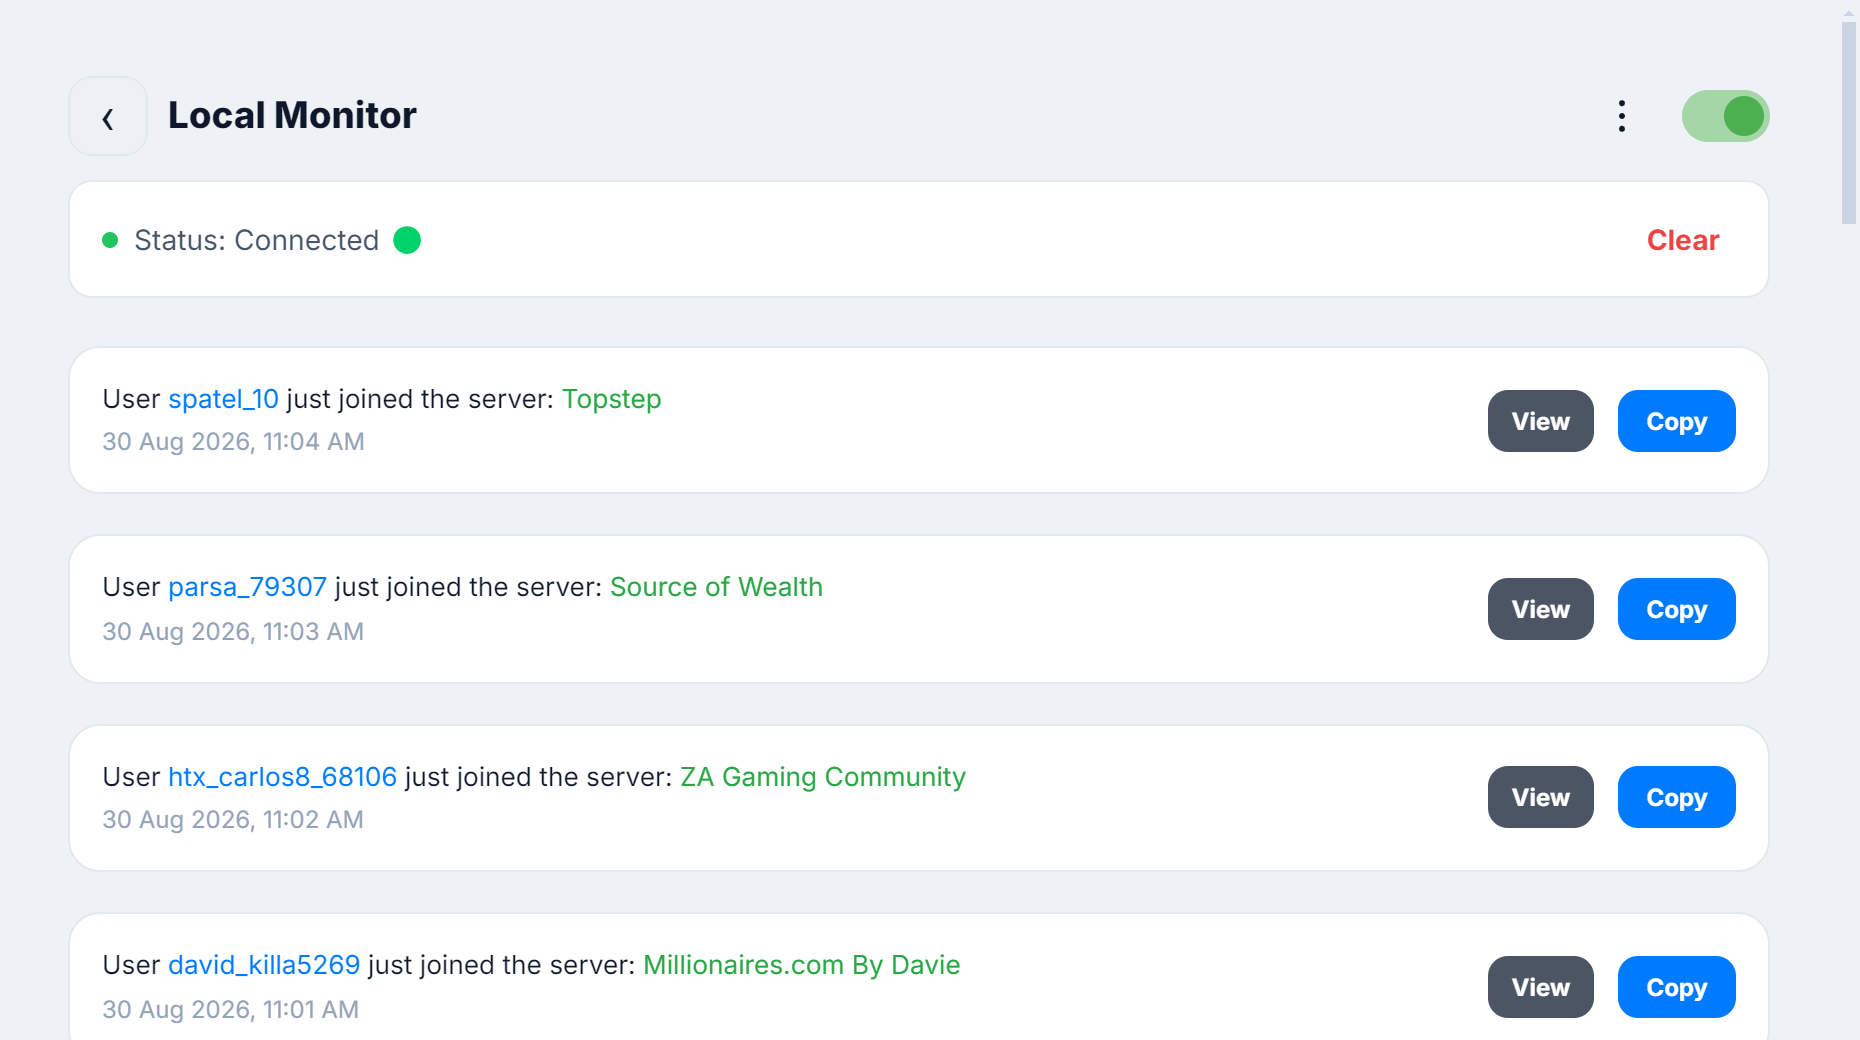Open user link htx_carlos8_68106
Viewport: 1860px width, 1040px height.
coord(282,777)
